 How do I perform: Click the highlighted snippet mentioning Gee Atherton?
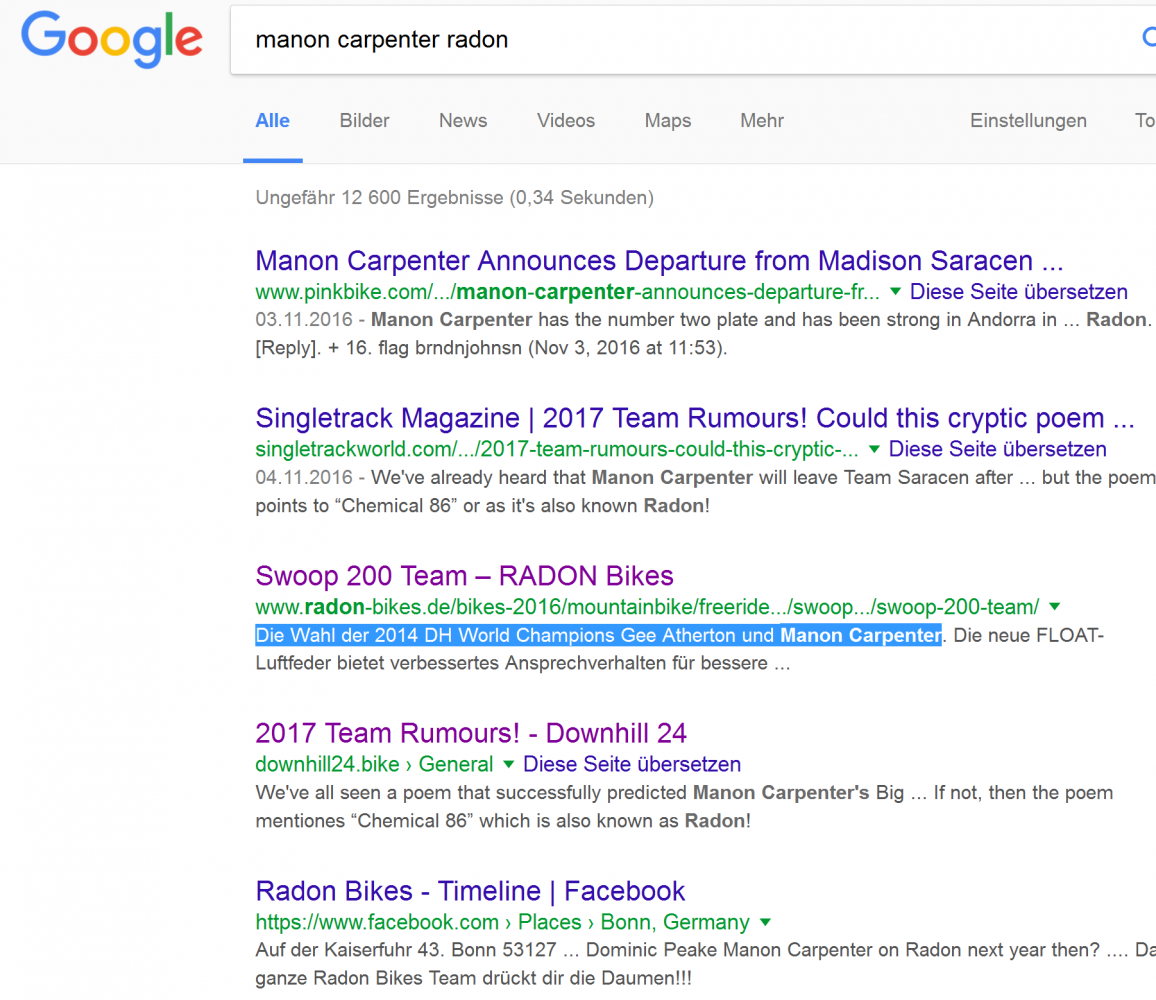(x=599, y=635)
